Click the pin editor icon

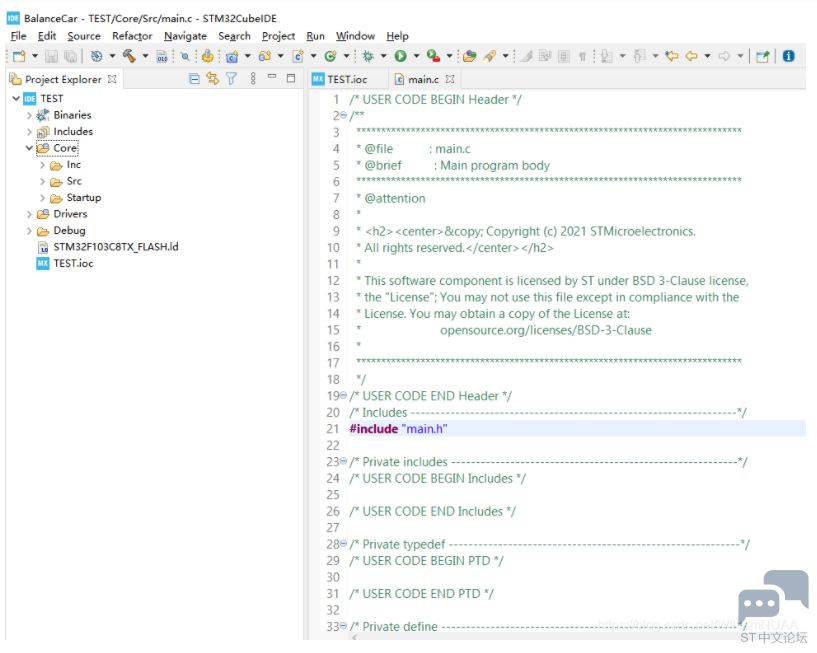[763, 56]
